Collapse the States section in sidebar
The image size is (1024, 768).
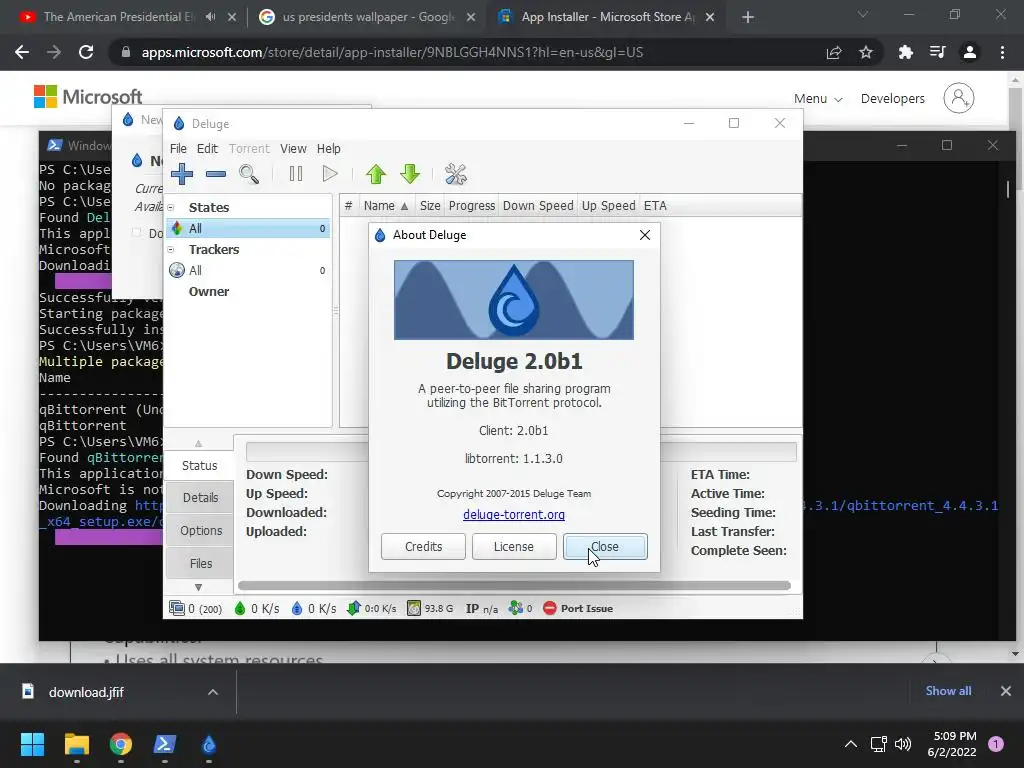[171, 208]
